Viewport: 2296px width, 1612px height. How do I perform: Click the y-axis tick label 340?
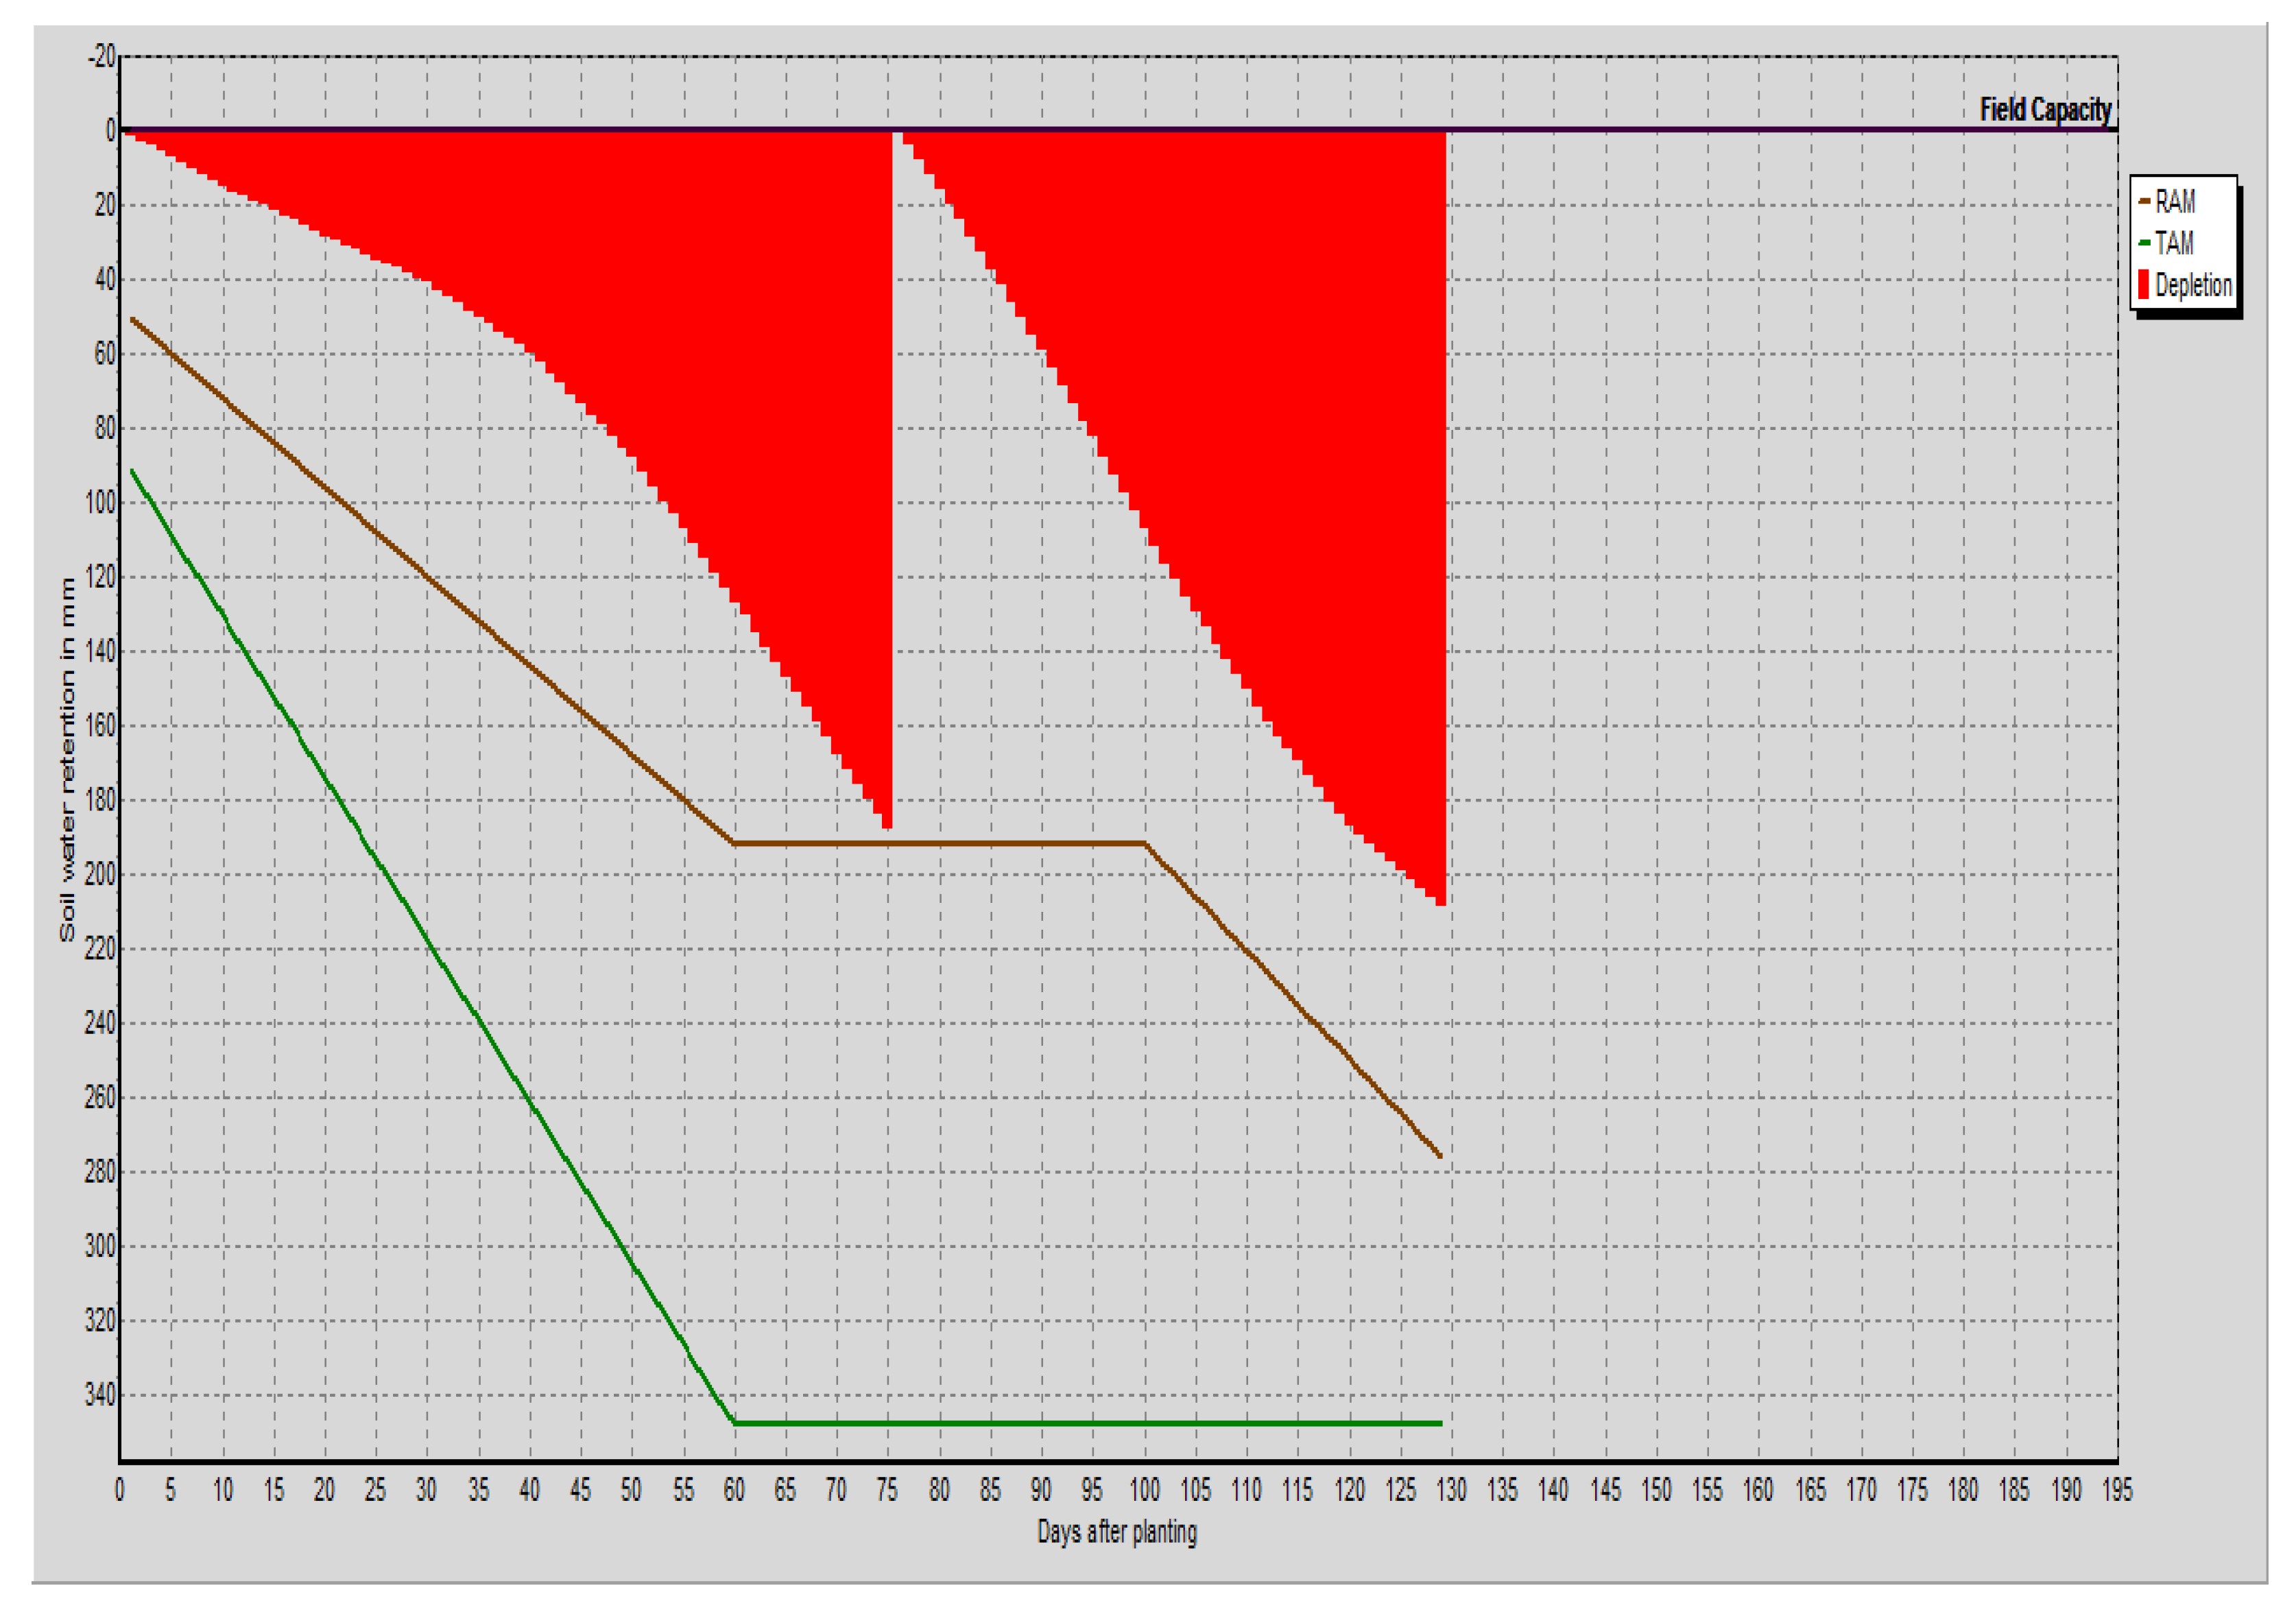[x=100, y=1394]
